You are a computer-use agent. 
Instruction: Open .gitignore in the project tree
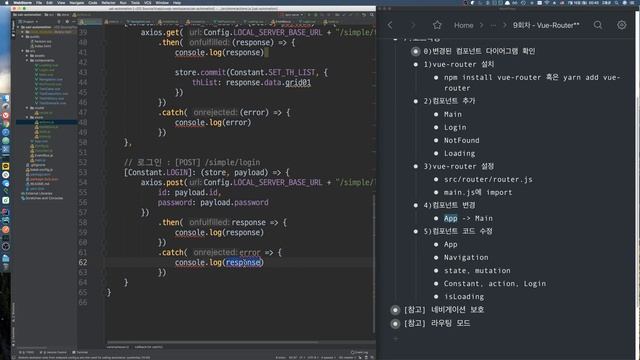(37, 165)
